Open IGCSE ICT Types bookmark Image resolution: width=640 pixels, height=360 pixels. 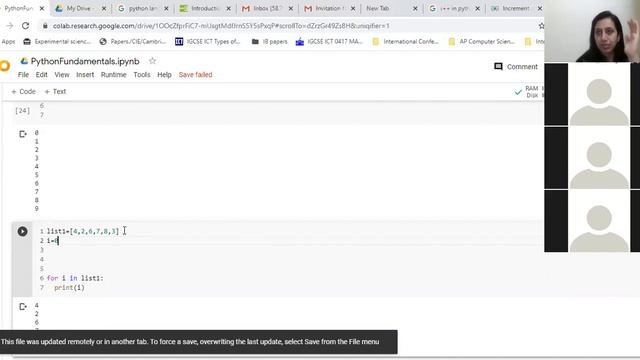pos(207,42)
